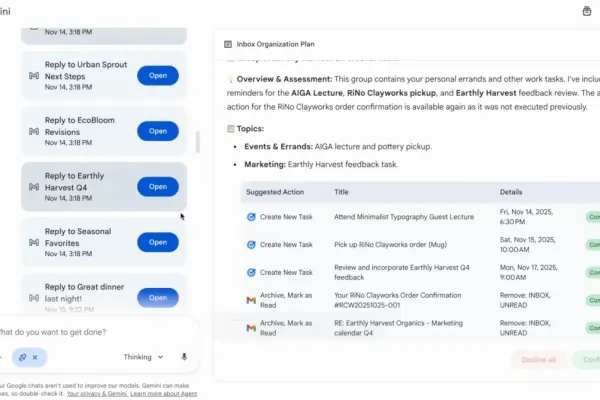Click the agent tool icon in prompt chip
Image resolution: width=600 pixels, height=400 pixels.
coord(22,357)
